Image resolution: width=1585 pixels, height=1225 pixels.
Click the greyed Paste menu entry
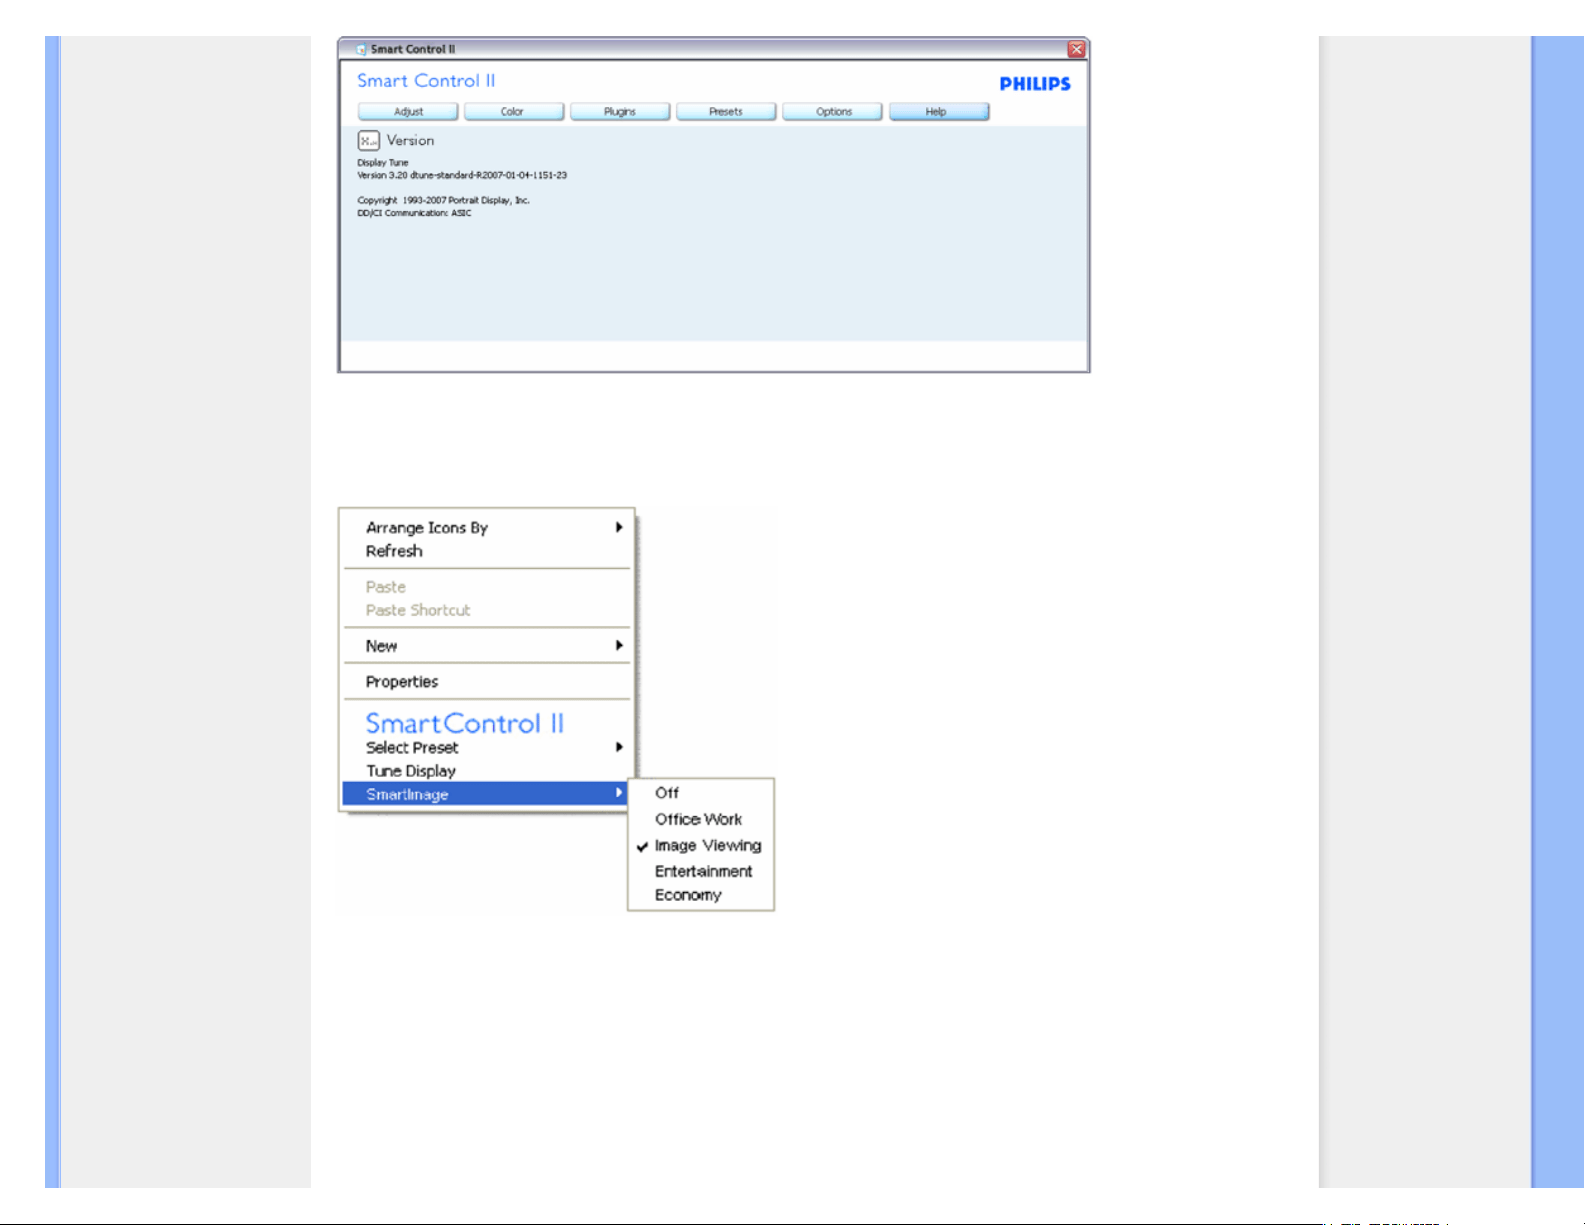[488, 587]
